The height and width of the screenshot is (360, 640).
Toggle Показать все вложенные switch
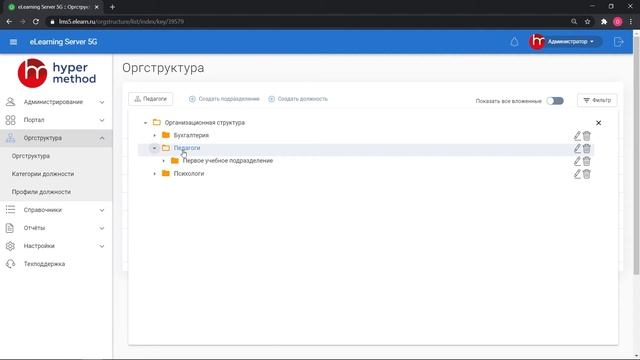(555, 101)
